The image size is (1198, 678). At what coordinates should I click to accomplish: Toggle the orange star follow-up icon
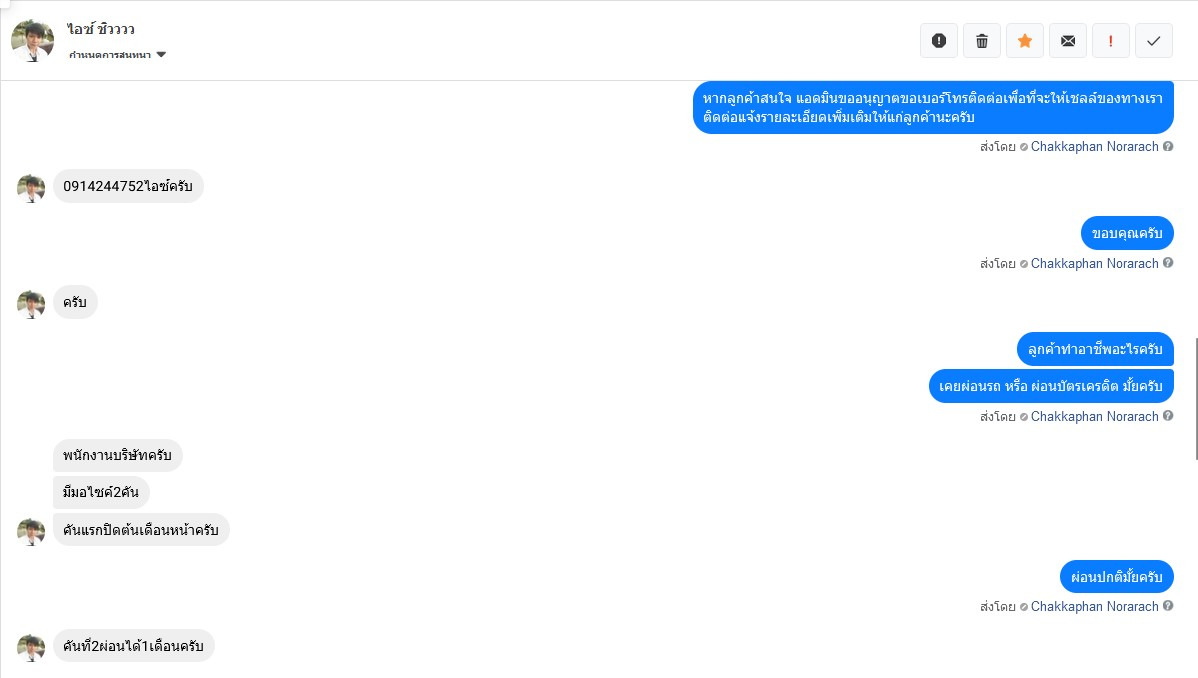[1025, 41]
